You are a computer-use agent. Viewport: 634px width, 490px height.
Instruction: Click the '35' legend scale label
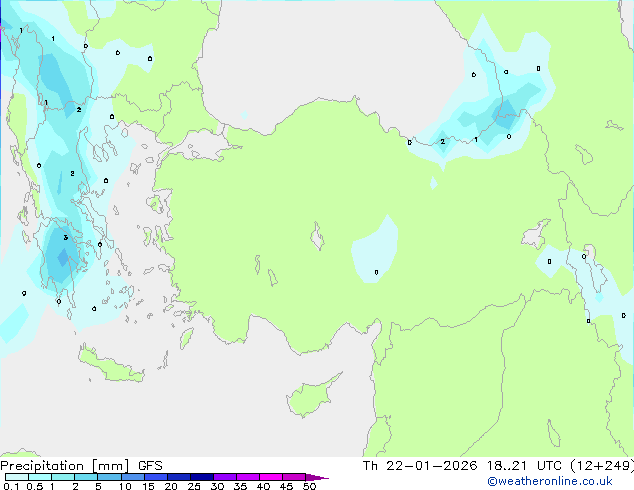[x=240, y=486]
